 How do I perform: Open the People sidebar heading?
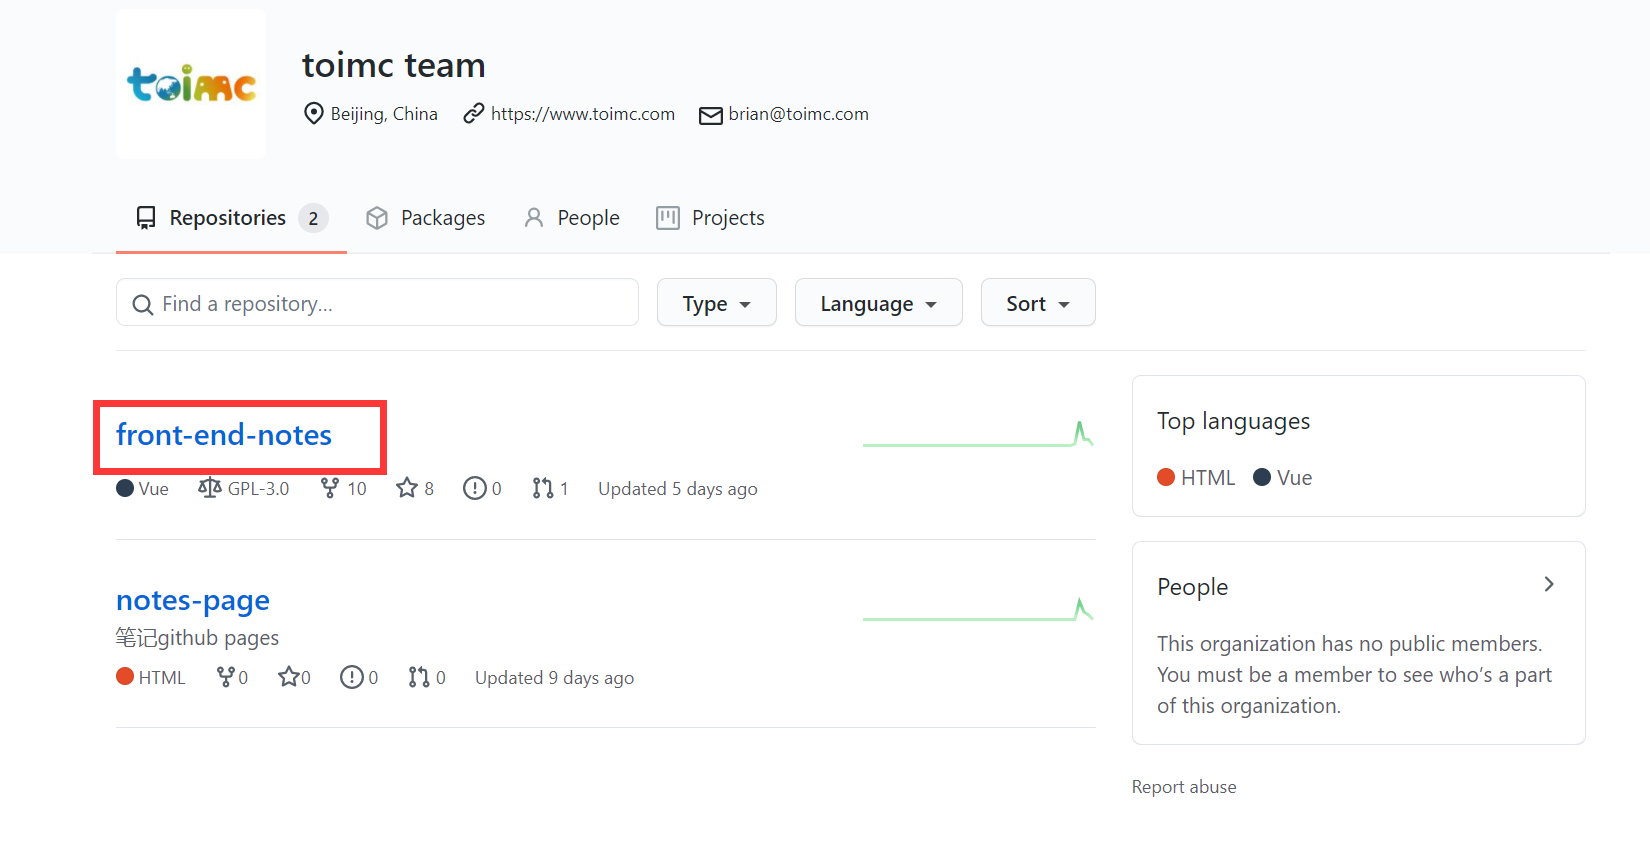pos(1193,587)
